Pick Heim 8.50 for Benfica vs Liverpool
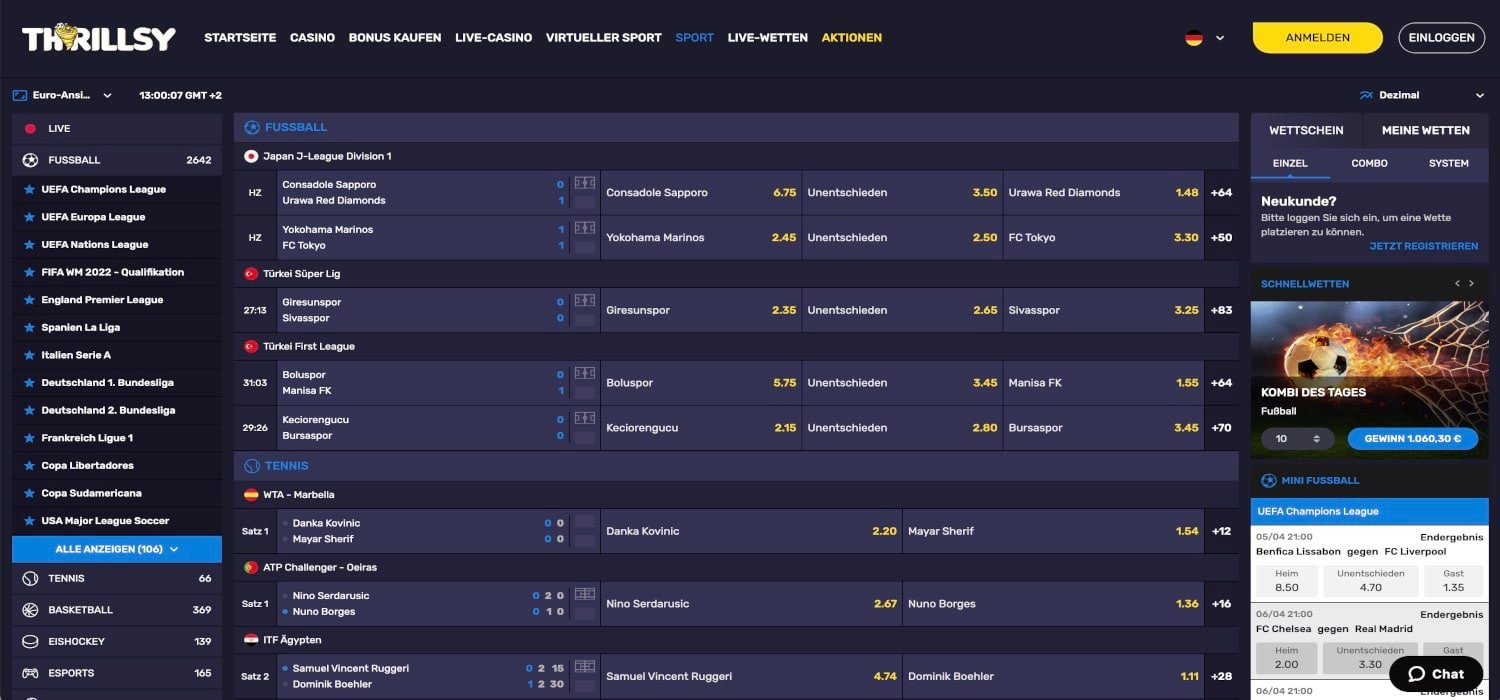Image resolution: width=1500 pixels, height=700 pixels. tap(1287, 581)
